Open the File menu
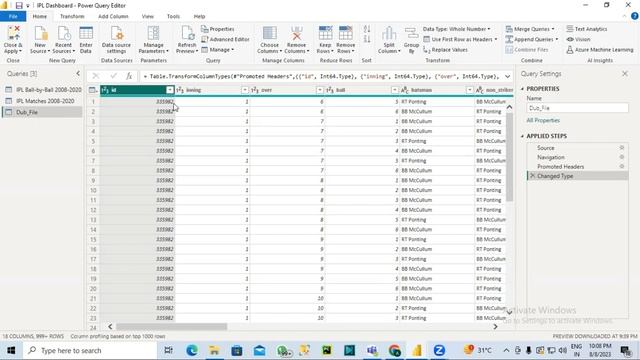640x360 pixels. click(x=13, y=16)
